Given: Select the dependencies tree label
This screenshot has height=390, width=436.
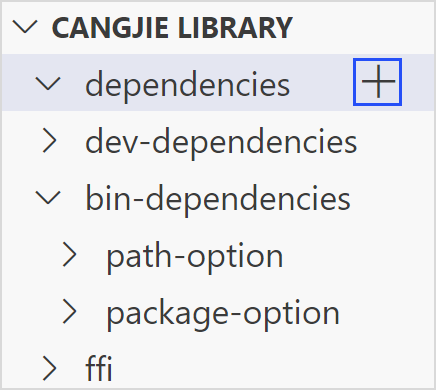Looking at the screenshot, I should 188,86.
